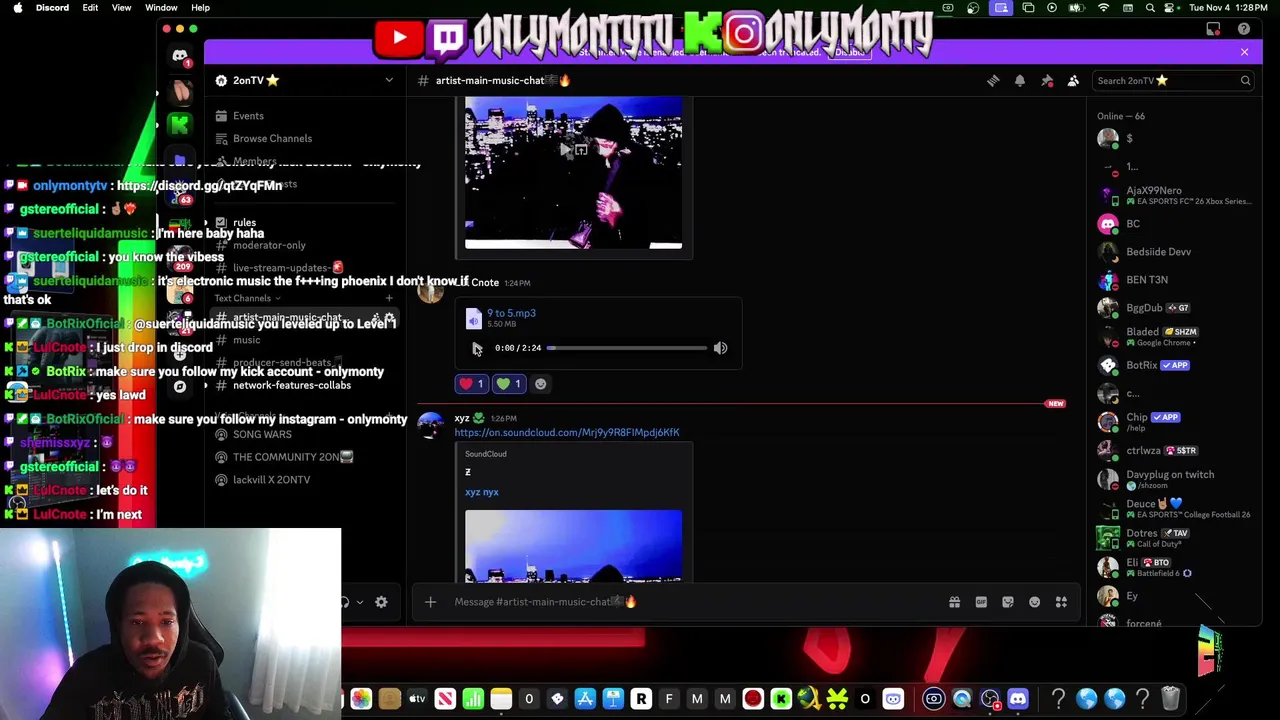Add channel plus next to Text Channels
1280x720 pixels.
[389, 298]
